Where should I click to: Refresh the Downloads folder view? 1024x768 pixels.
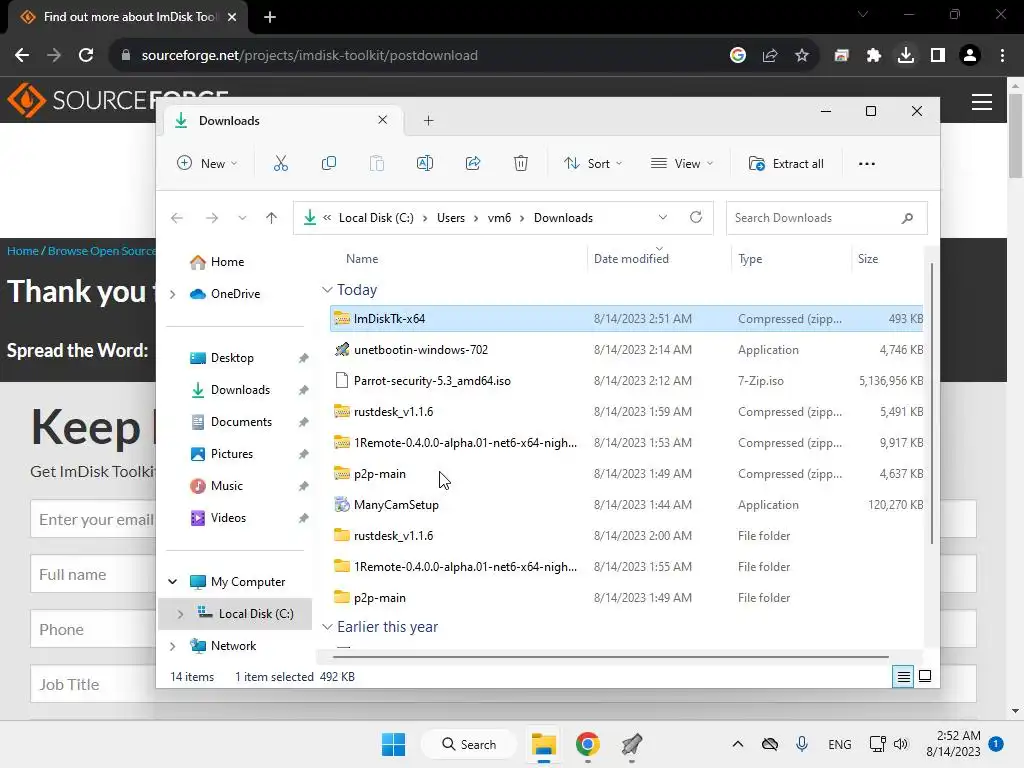tap(696, 217)
